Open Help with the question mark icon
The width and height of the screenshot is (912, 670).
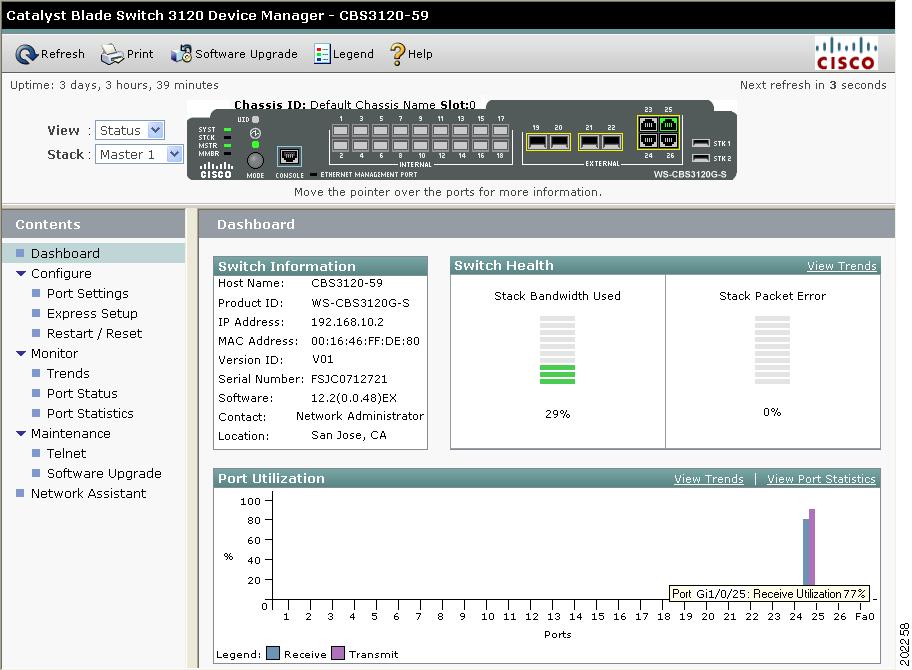coord(397,54)
